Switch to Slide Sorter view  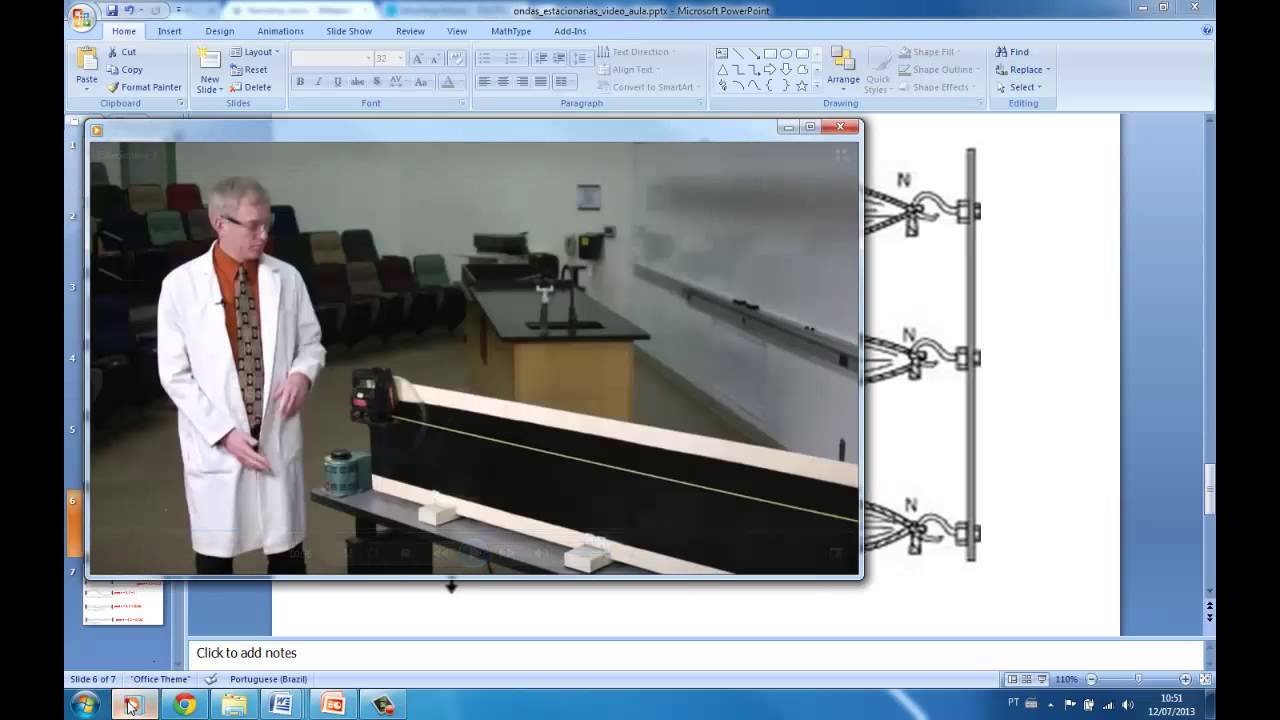click(x=1028, y=679)
